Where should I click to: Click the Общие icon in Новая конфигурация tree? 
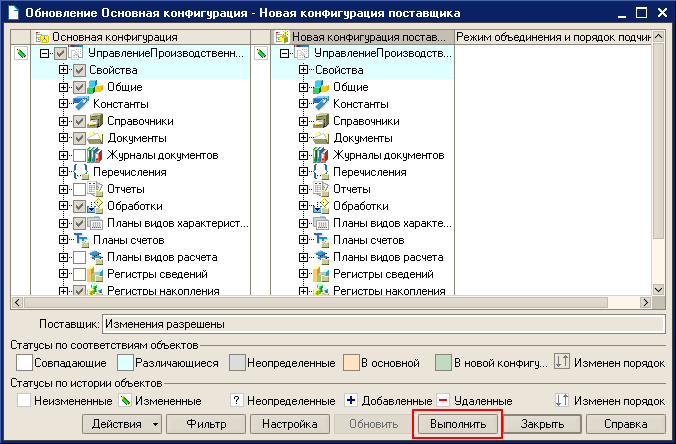point(321,87)
